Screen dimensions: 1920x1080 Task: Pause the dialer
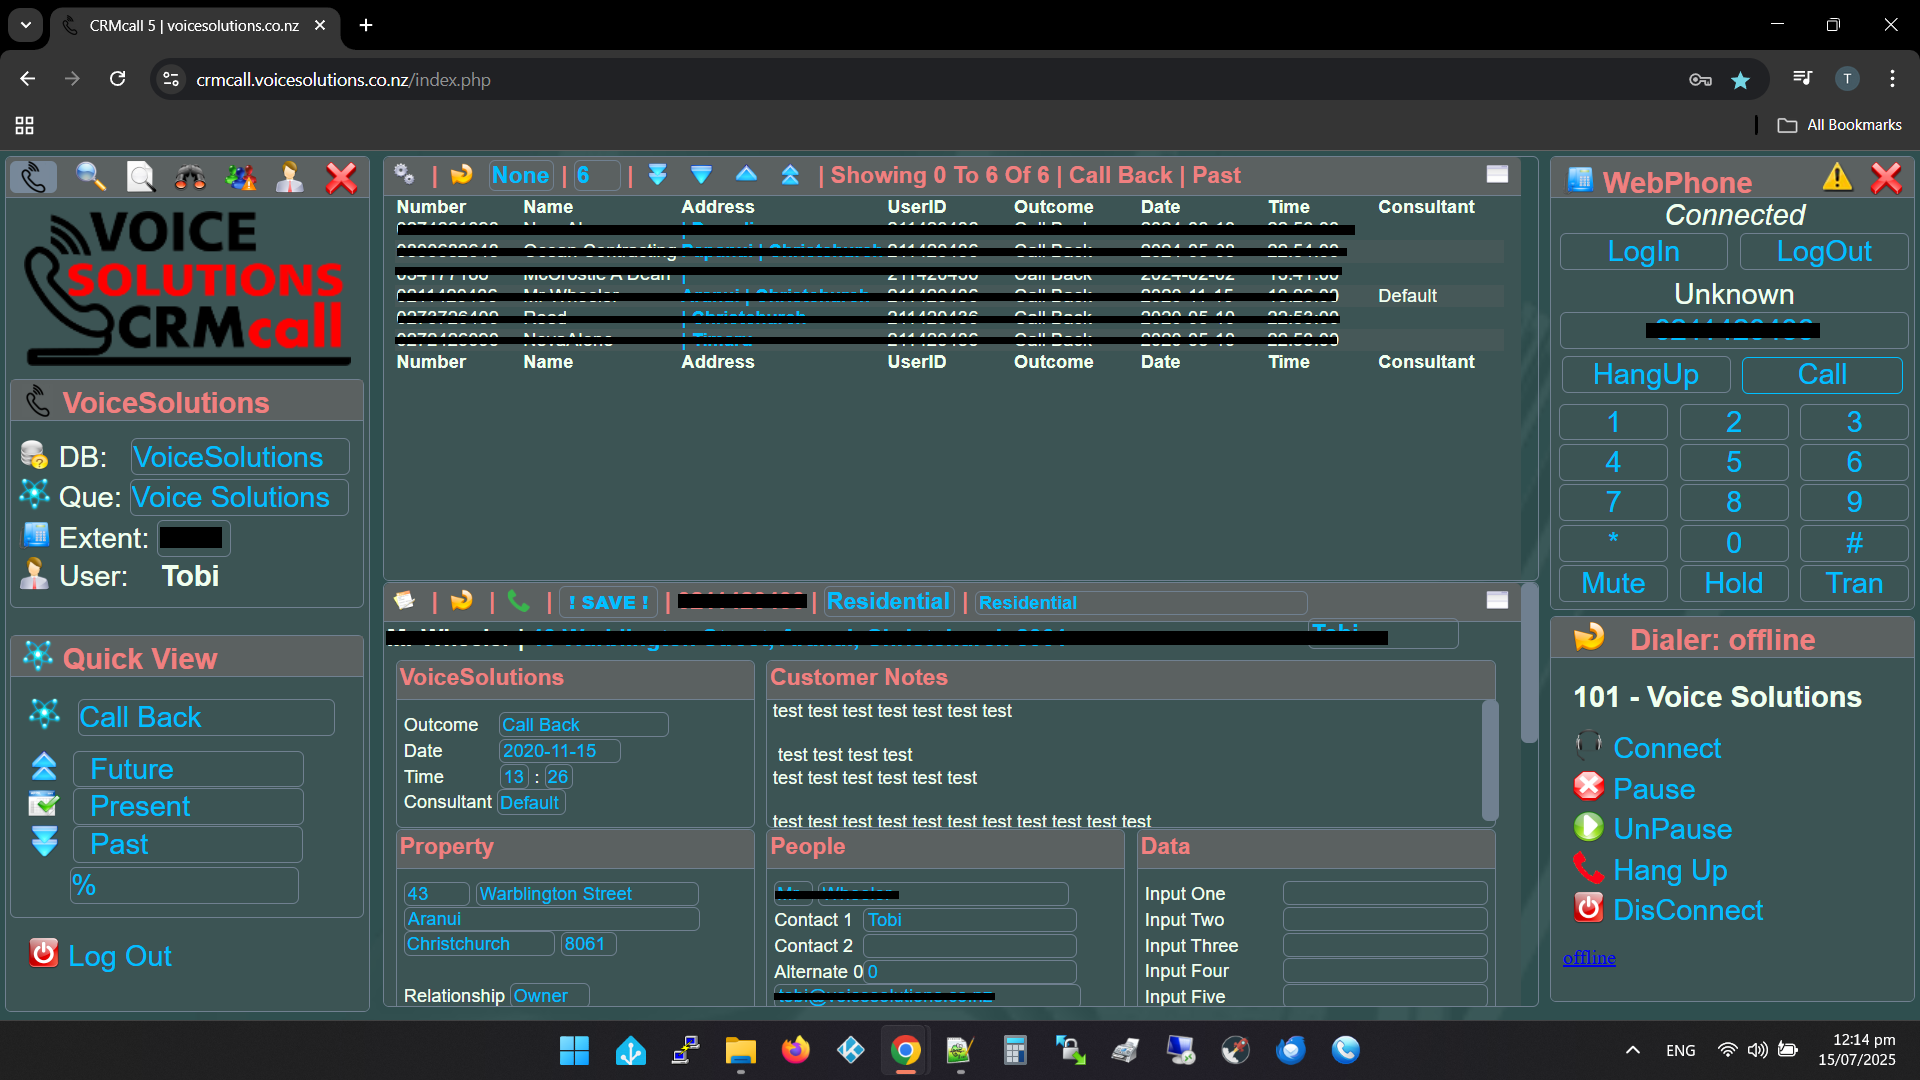[1653, 789]
